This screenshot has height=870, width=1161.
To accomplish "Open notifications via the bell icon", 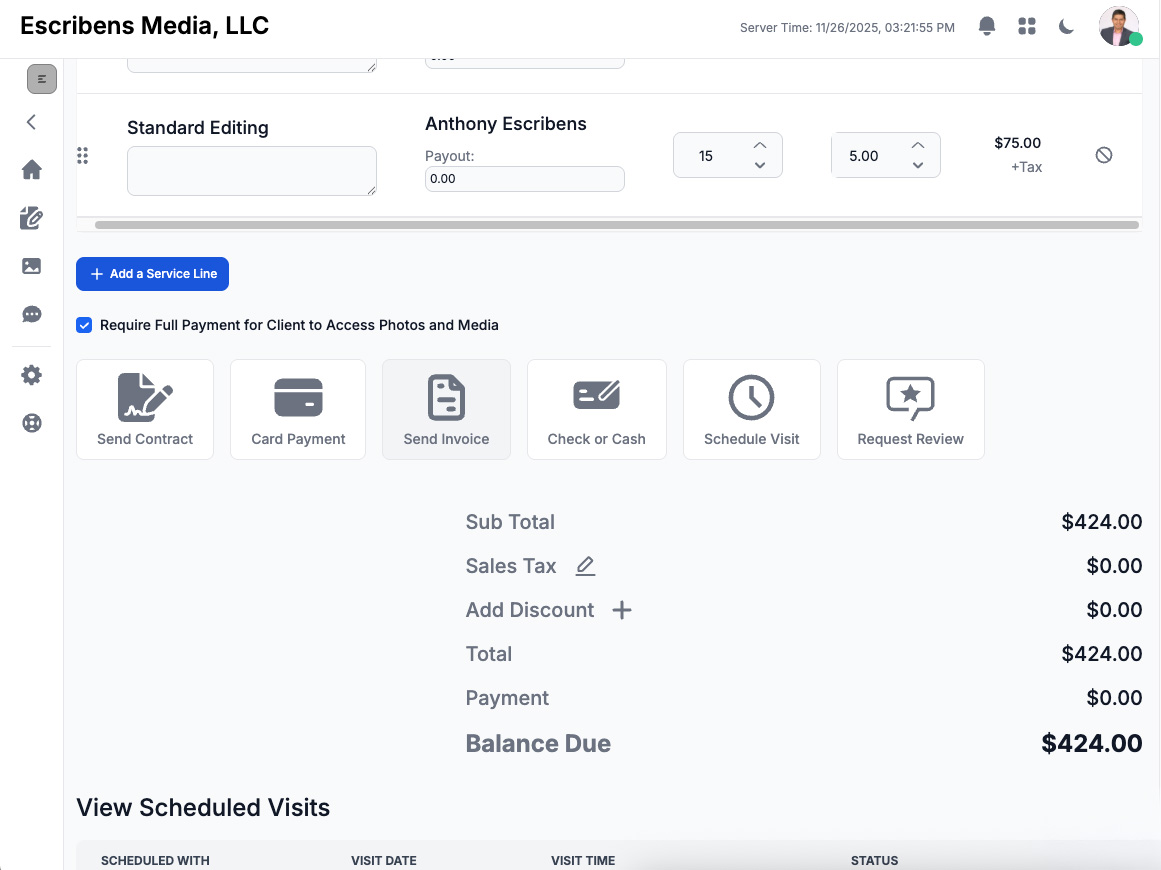I will (987, 26).
